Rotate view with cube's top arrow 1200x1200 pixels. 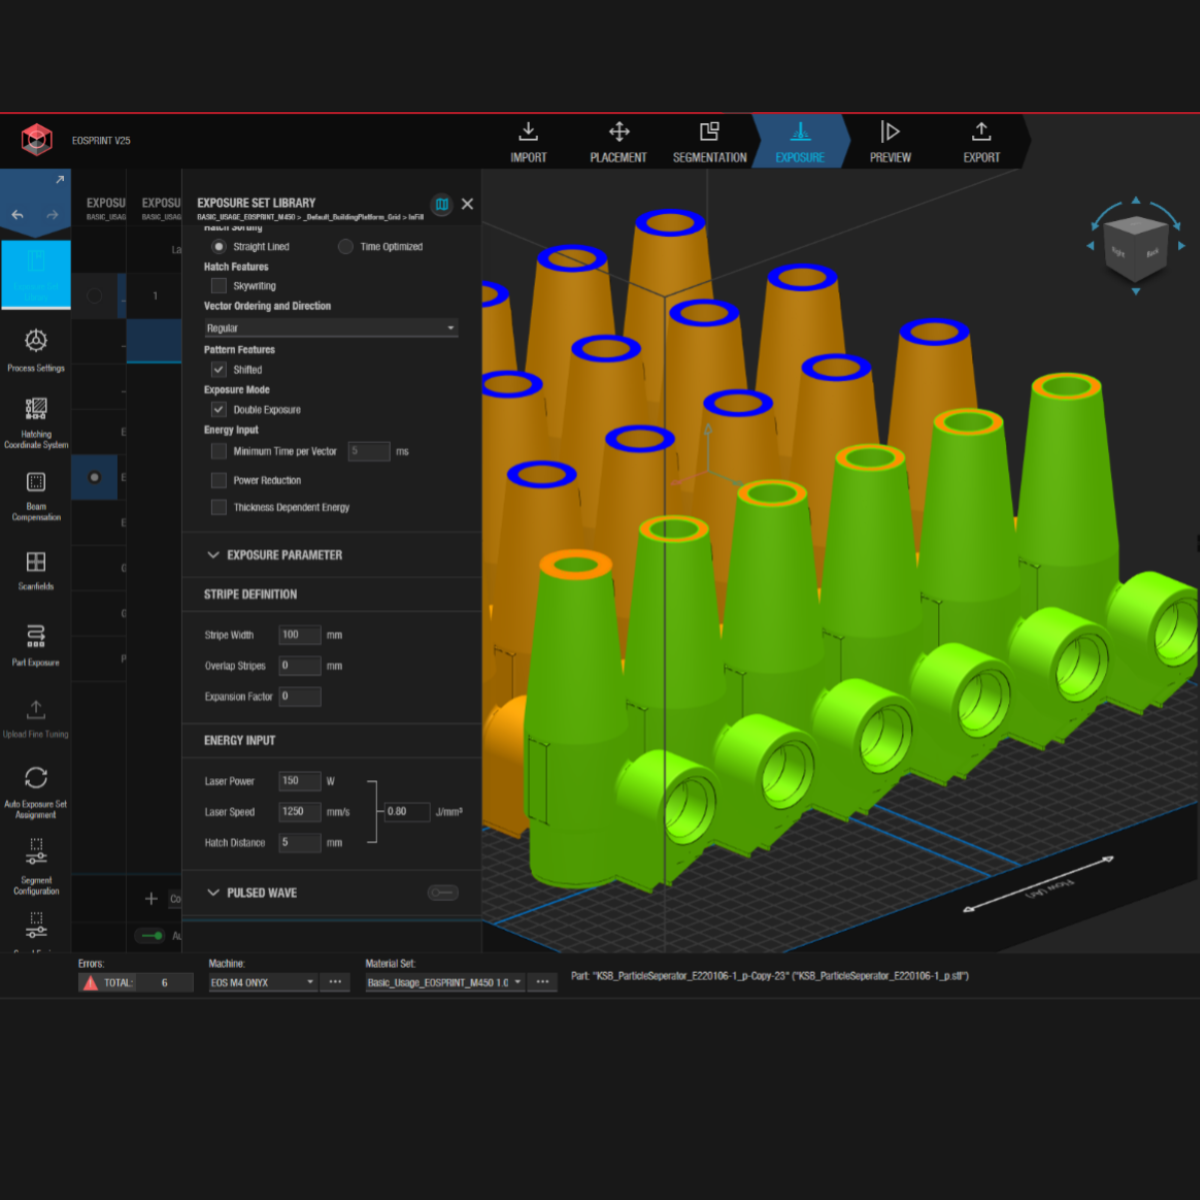point(1135,201)
